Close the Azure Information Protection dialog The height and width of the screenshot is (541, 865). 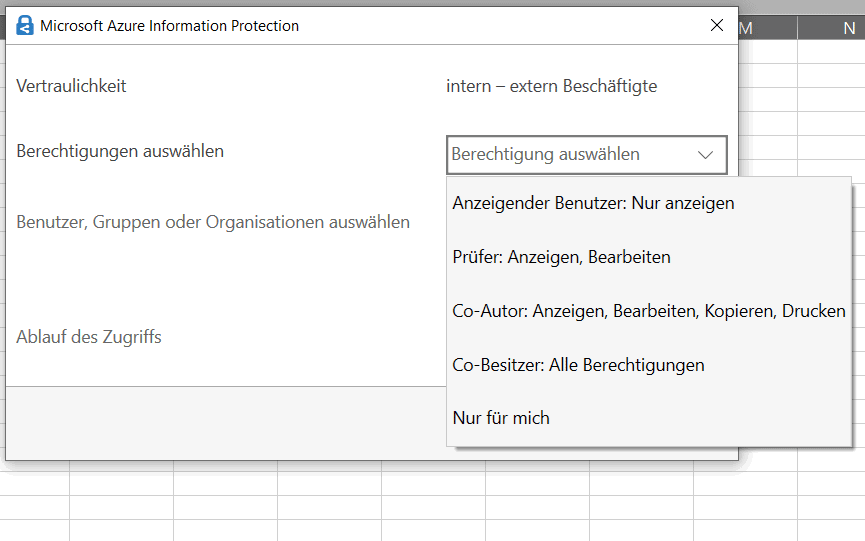(717, 25)
